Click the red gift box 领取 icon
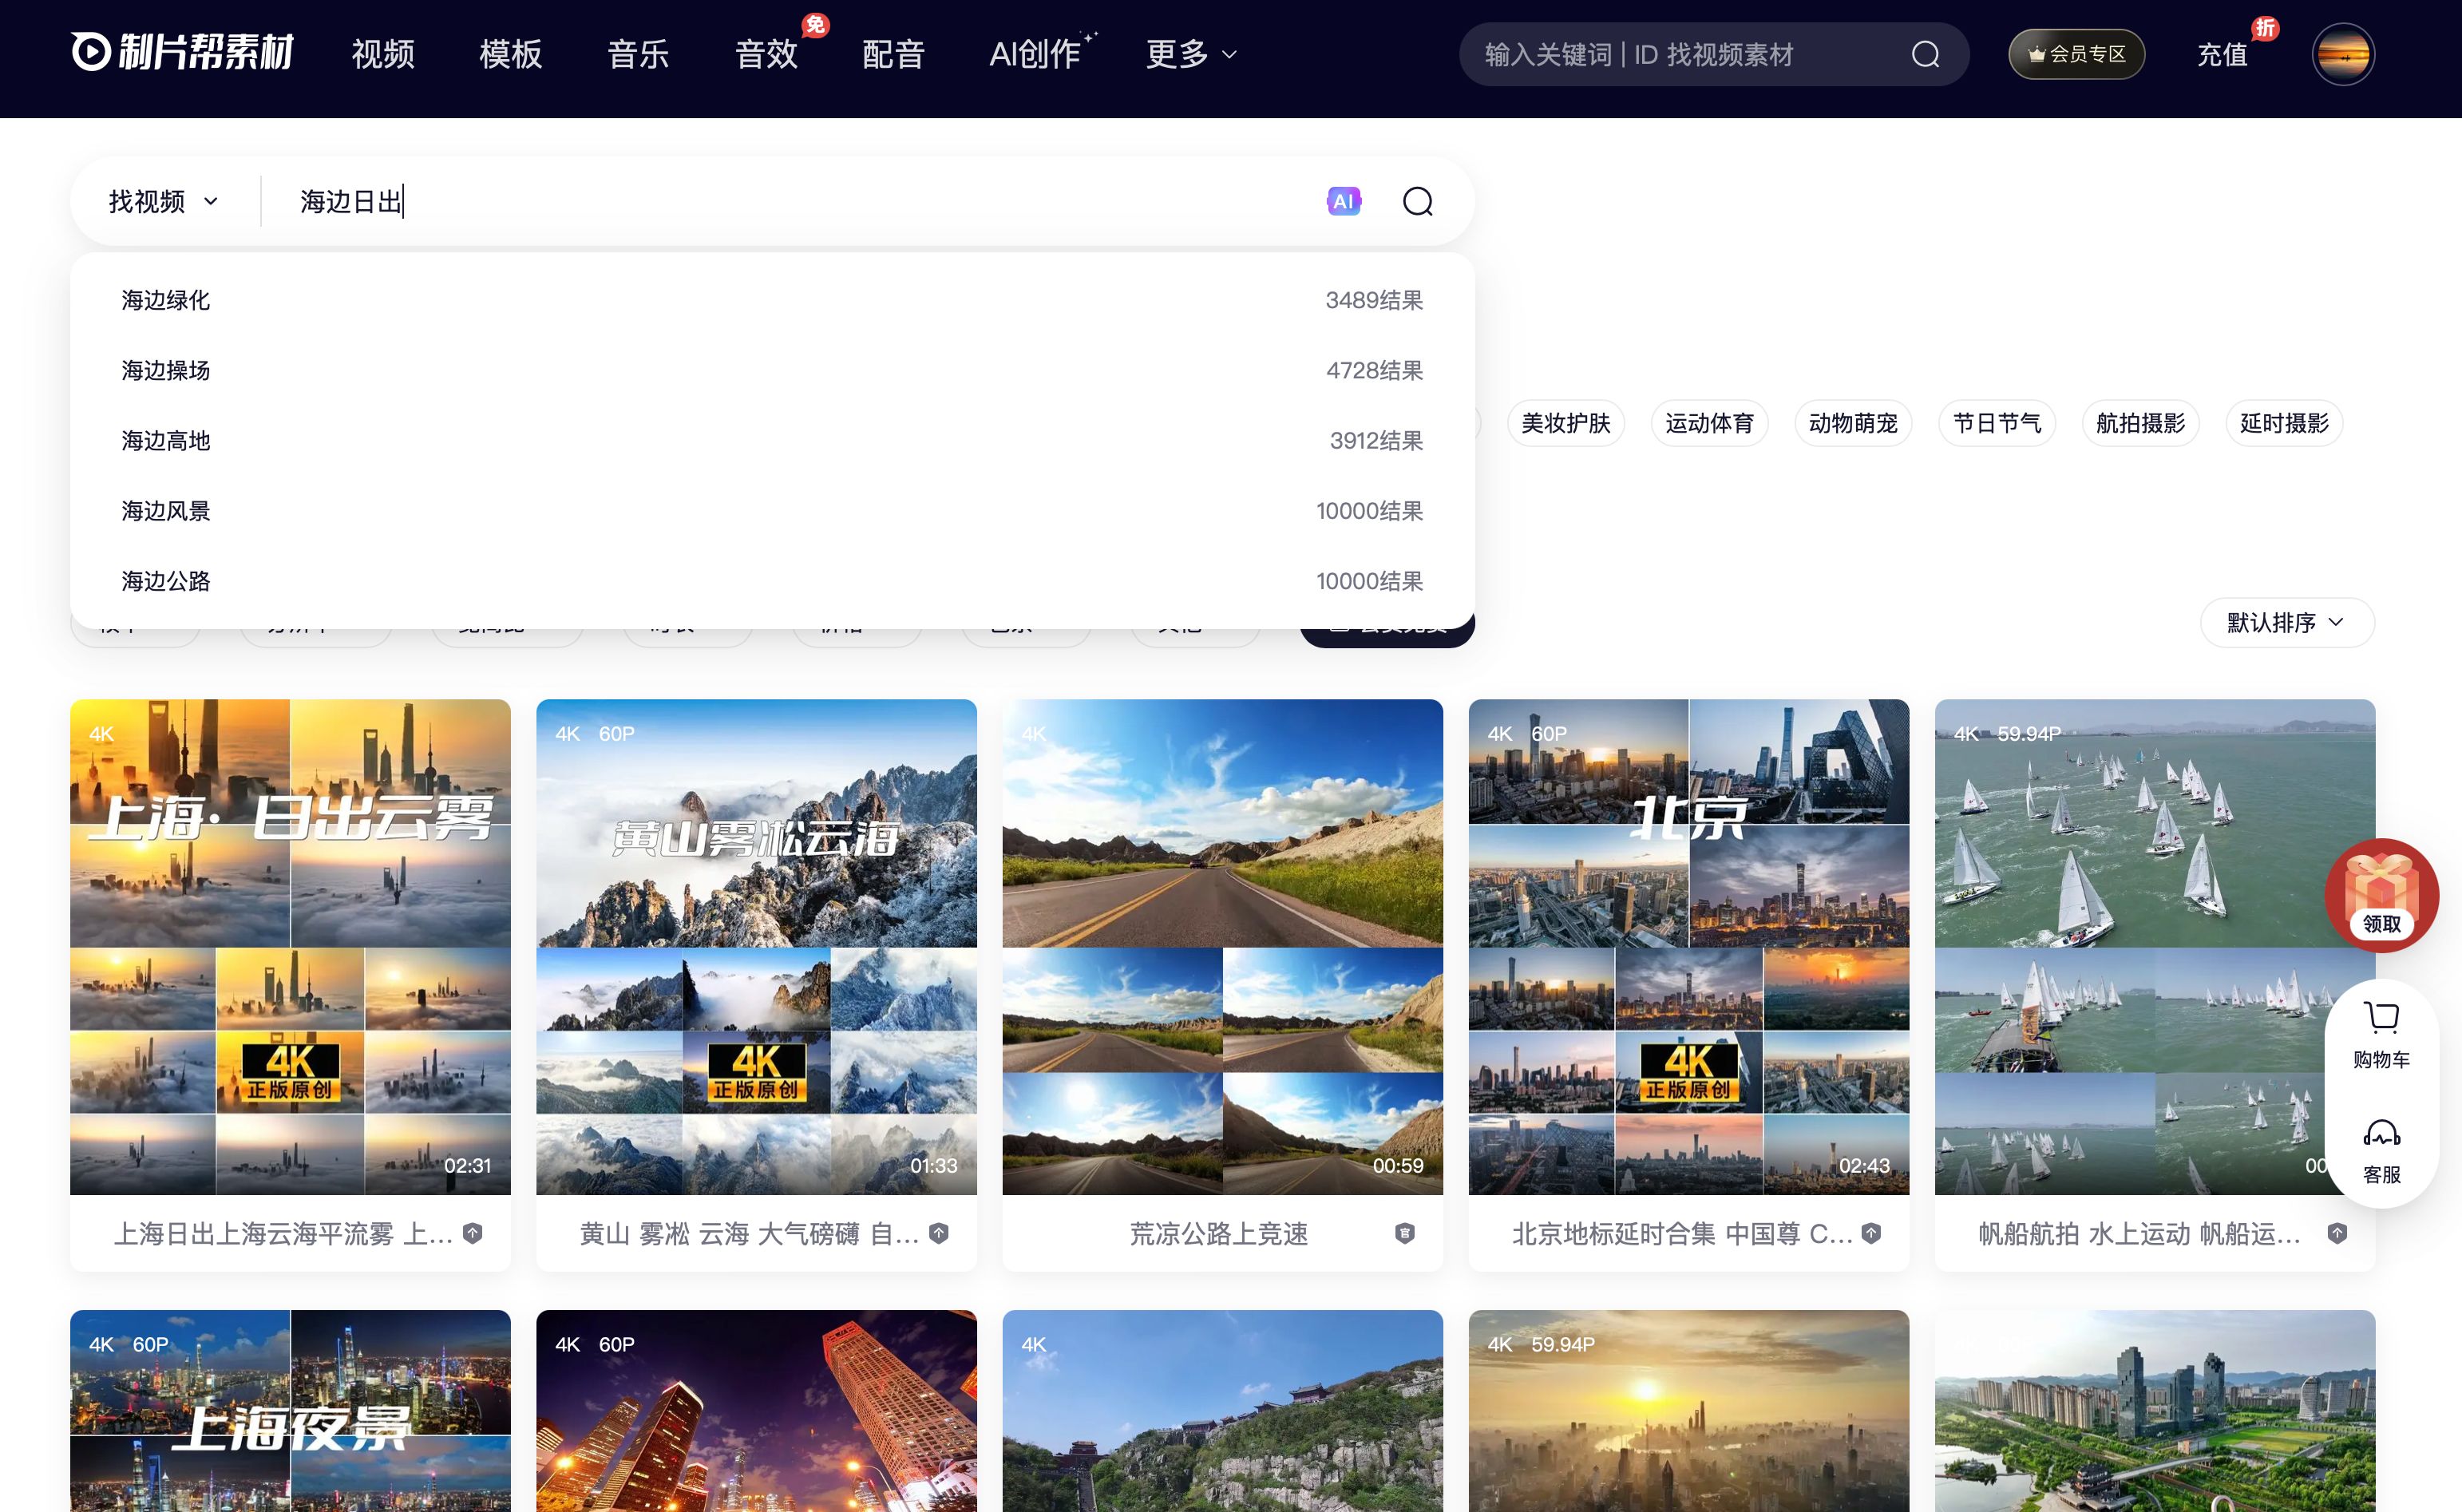The image size is (2462, 1512). pyautogui.click(x=2381, y=893)
